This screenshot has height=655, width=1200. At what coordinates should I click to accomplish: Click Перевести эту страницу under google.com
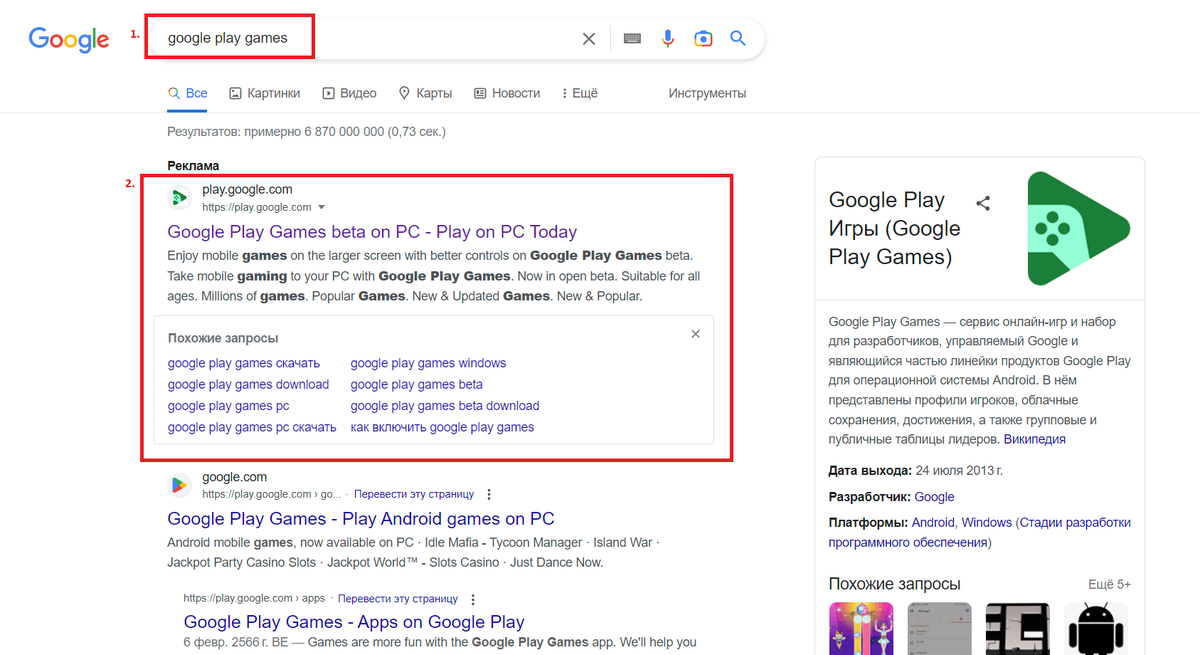pos(414,494)
